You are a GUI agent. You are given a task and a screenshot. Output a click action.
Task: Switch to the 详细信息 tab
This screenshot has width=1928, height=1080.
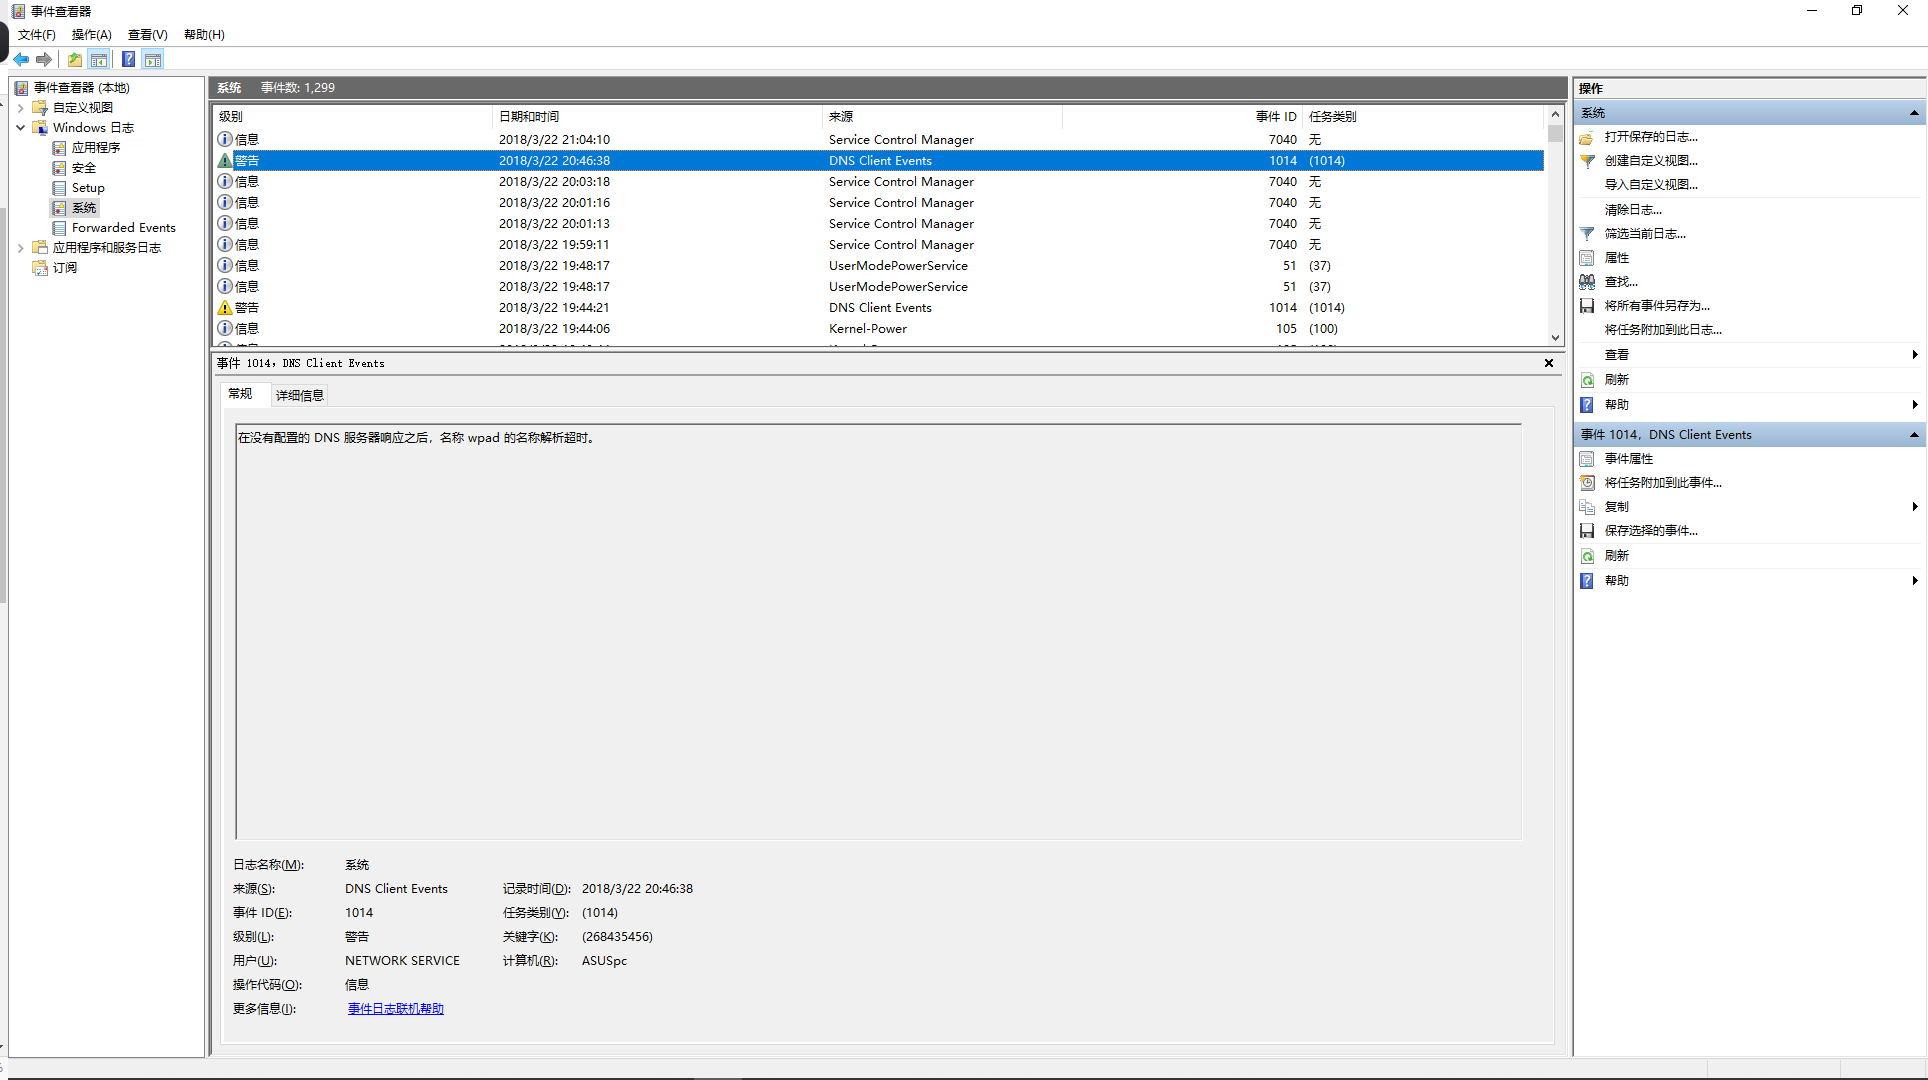tap(299, 395)
